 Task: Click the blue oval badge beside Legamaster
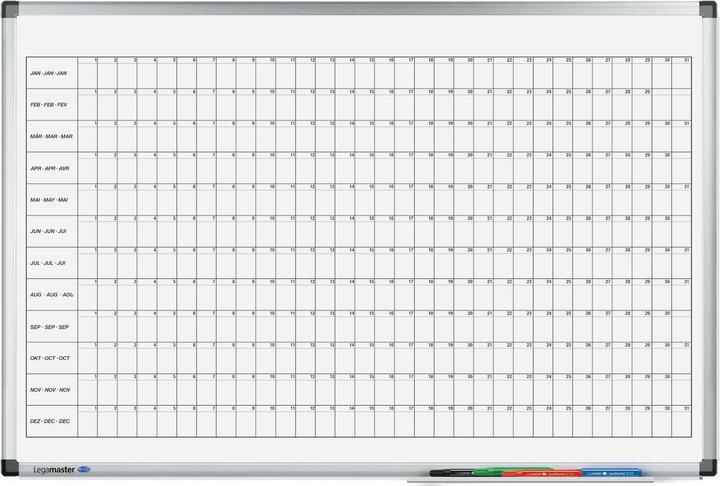[82, 468]
